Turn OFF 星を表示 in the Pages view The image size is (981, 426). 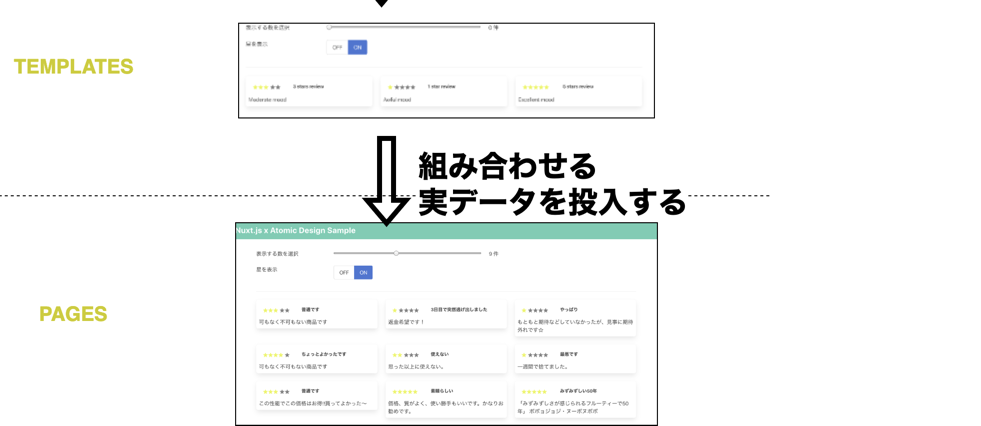[344, 272]
